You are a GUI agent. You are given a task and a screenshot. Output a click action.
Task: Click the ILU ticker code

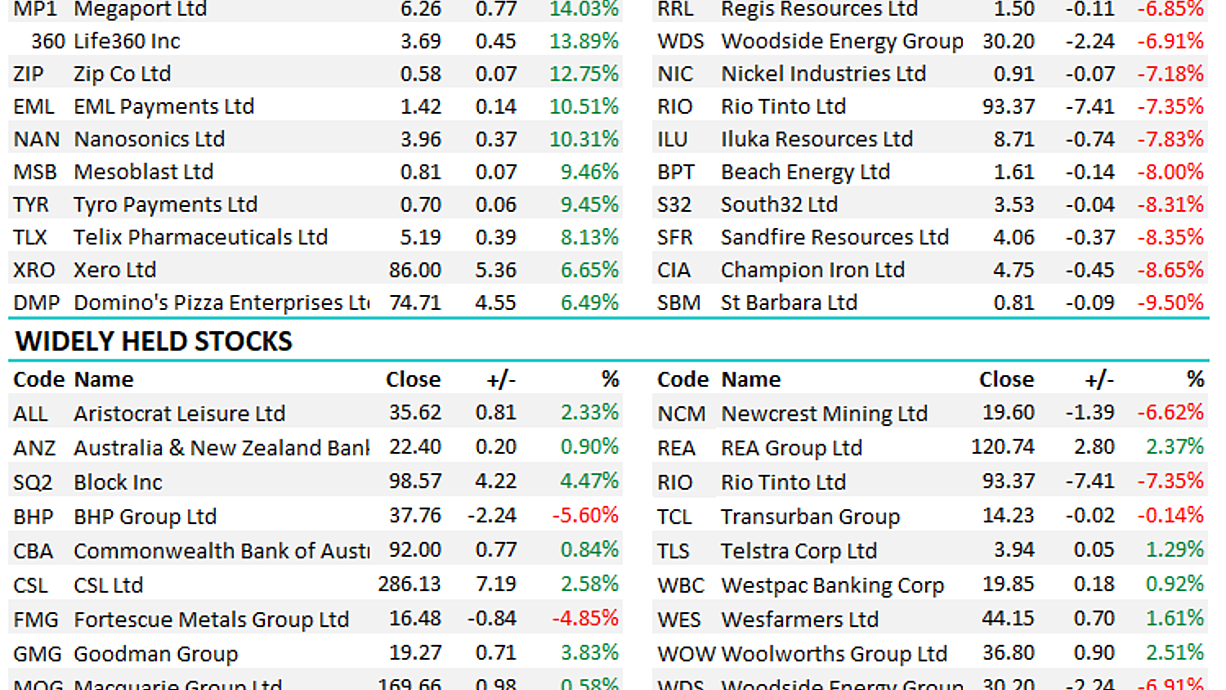pos(672,139)
